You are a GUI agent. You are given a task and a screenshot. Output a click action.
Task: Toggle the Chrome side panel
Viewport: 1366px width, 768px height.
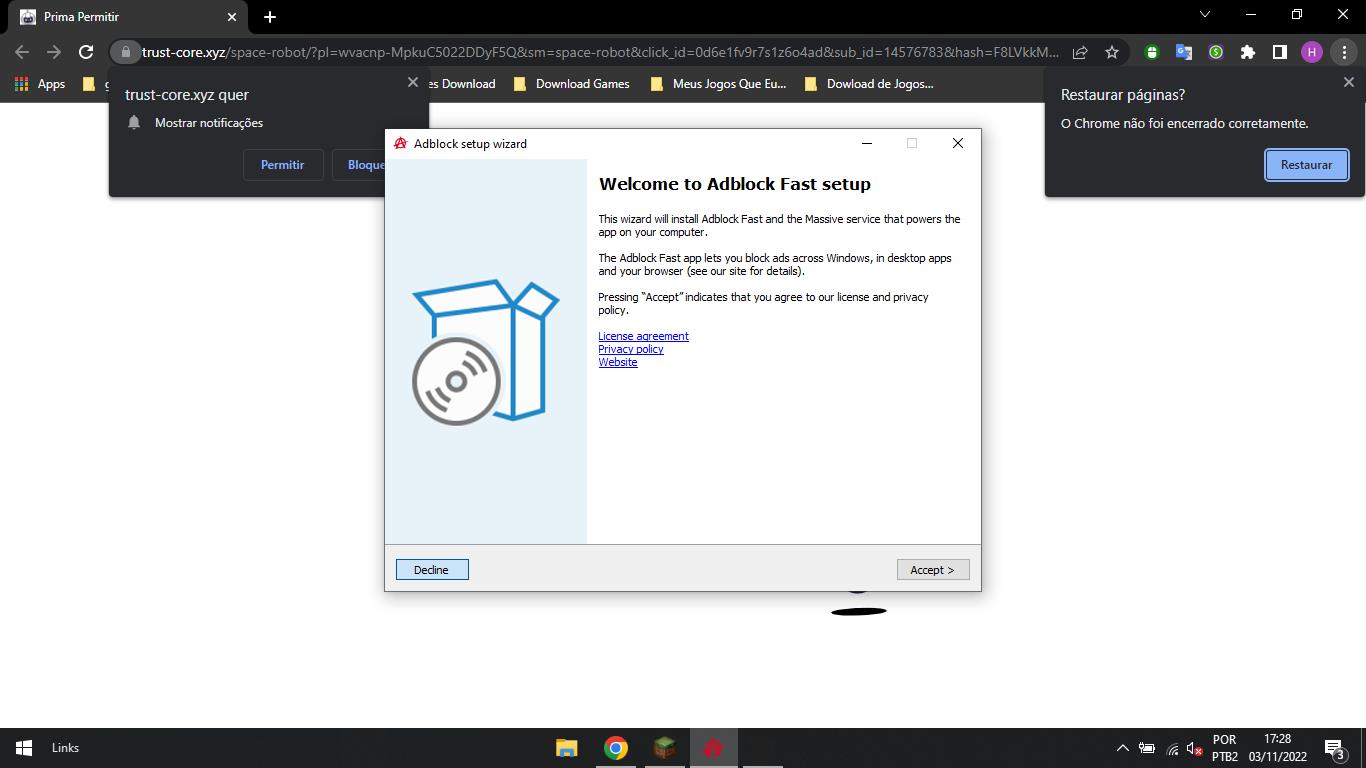(x=1279, y=52)
